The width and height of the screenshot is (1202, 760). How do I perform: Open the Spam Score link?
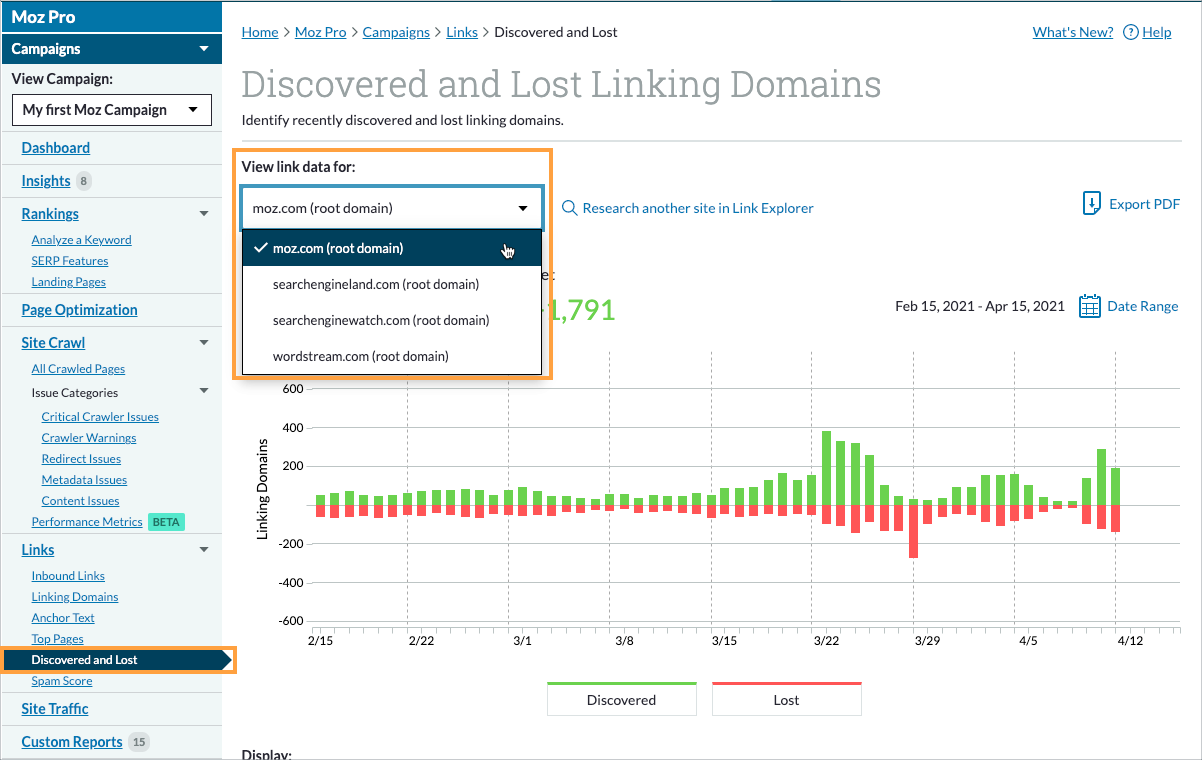(x=62, y=681)
